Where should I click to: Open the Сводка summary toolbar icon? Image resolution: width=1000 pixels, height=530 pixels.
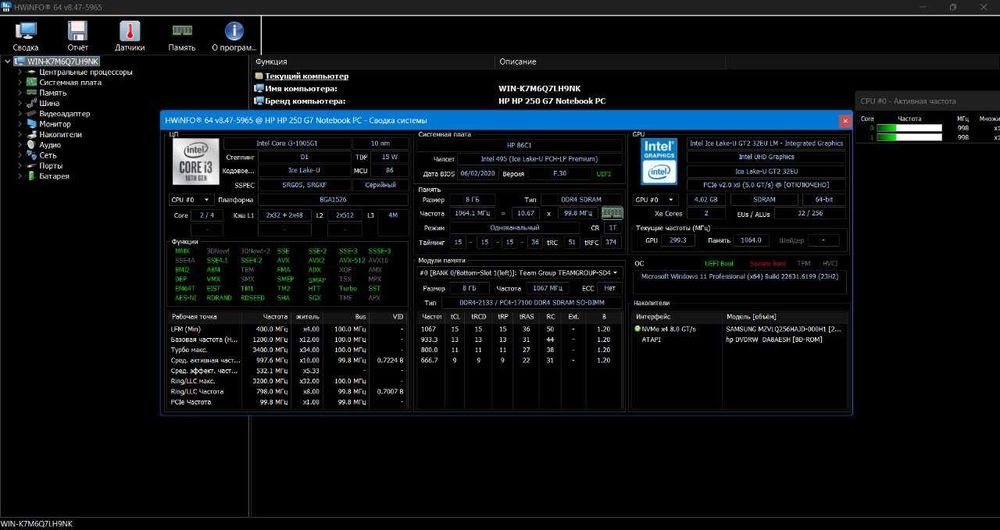point(26,36)
